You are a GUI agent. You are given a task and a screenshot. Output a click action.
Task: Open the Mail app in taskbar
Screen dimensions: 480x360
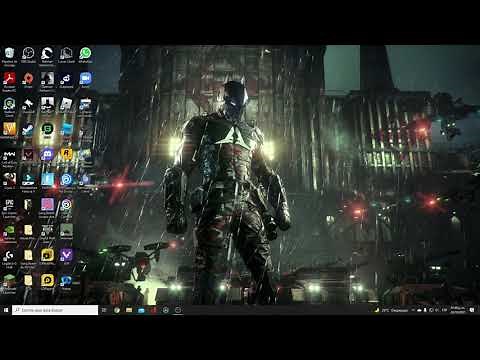(141, 310)
